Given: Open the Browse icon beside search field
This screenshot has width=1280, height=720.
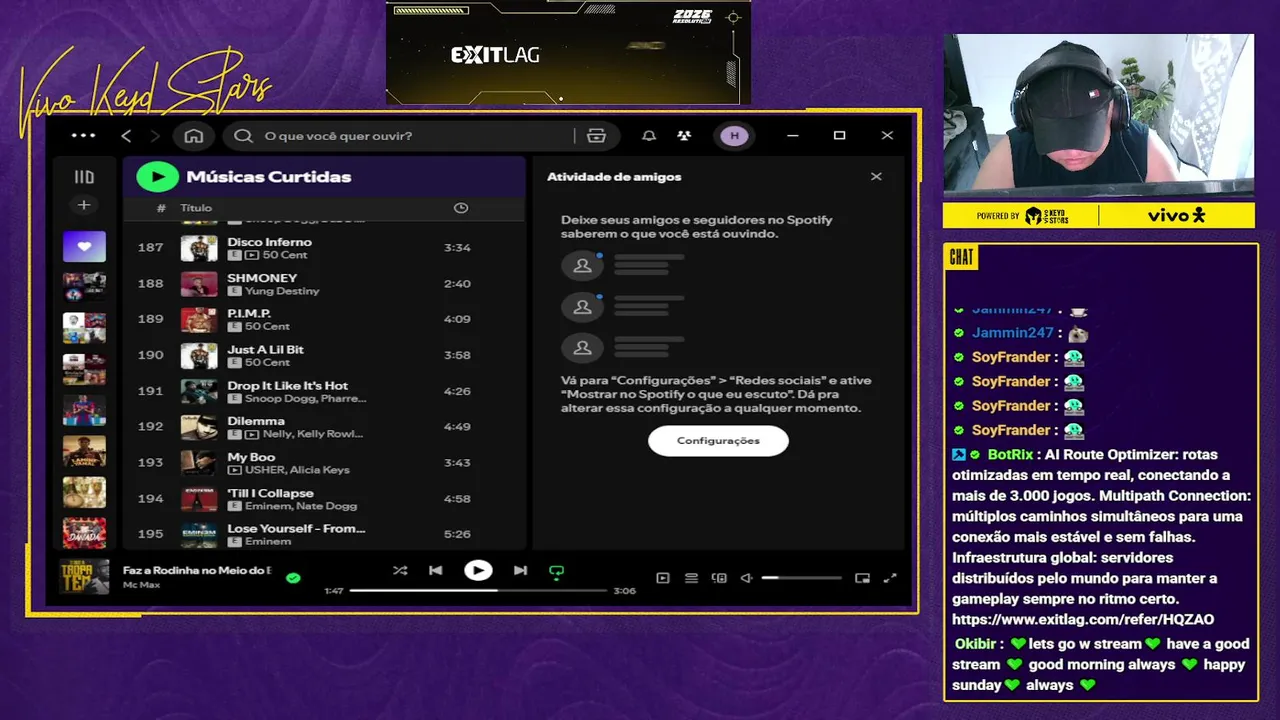Looking at the screenshot, I should pos(597,136).
